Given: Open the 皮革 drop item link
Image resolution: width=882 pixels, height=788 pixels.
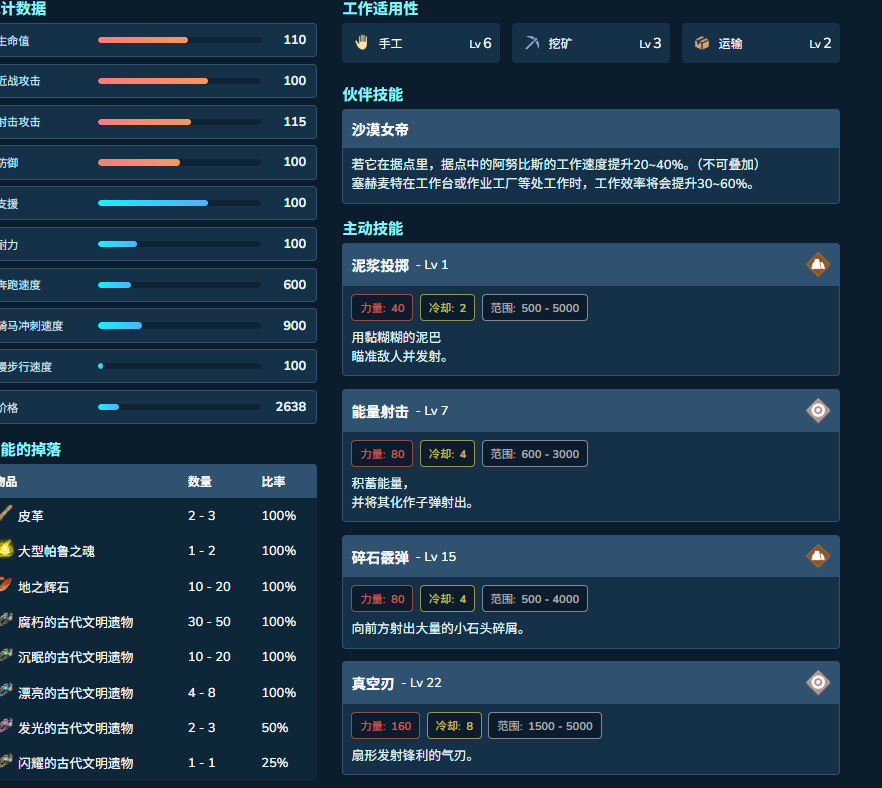Looking at the screenshot, I should click(30, 516).
